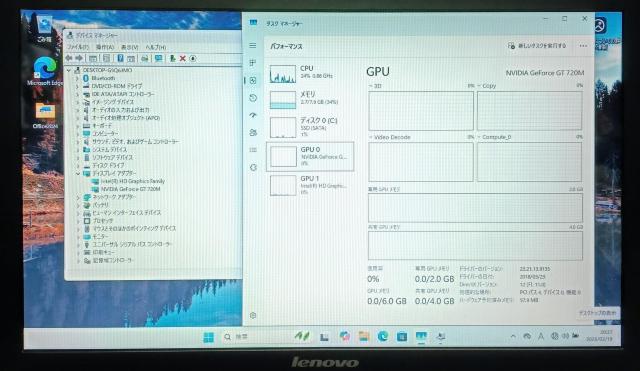Open App history icon in Task Manager
This screenshot has width=640, height=371.
pyautogui.click(x=253, y=98)
